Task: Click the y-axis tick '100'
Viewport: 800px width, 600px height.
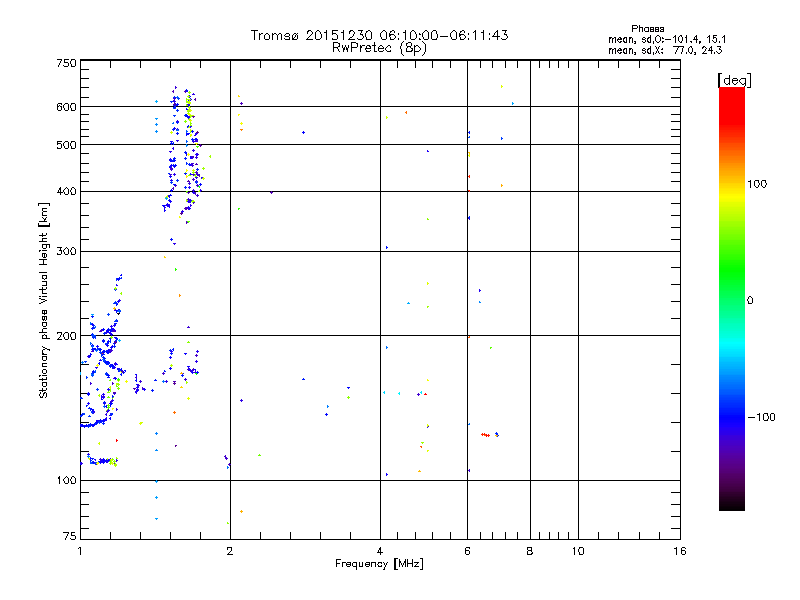Action: 66,480
